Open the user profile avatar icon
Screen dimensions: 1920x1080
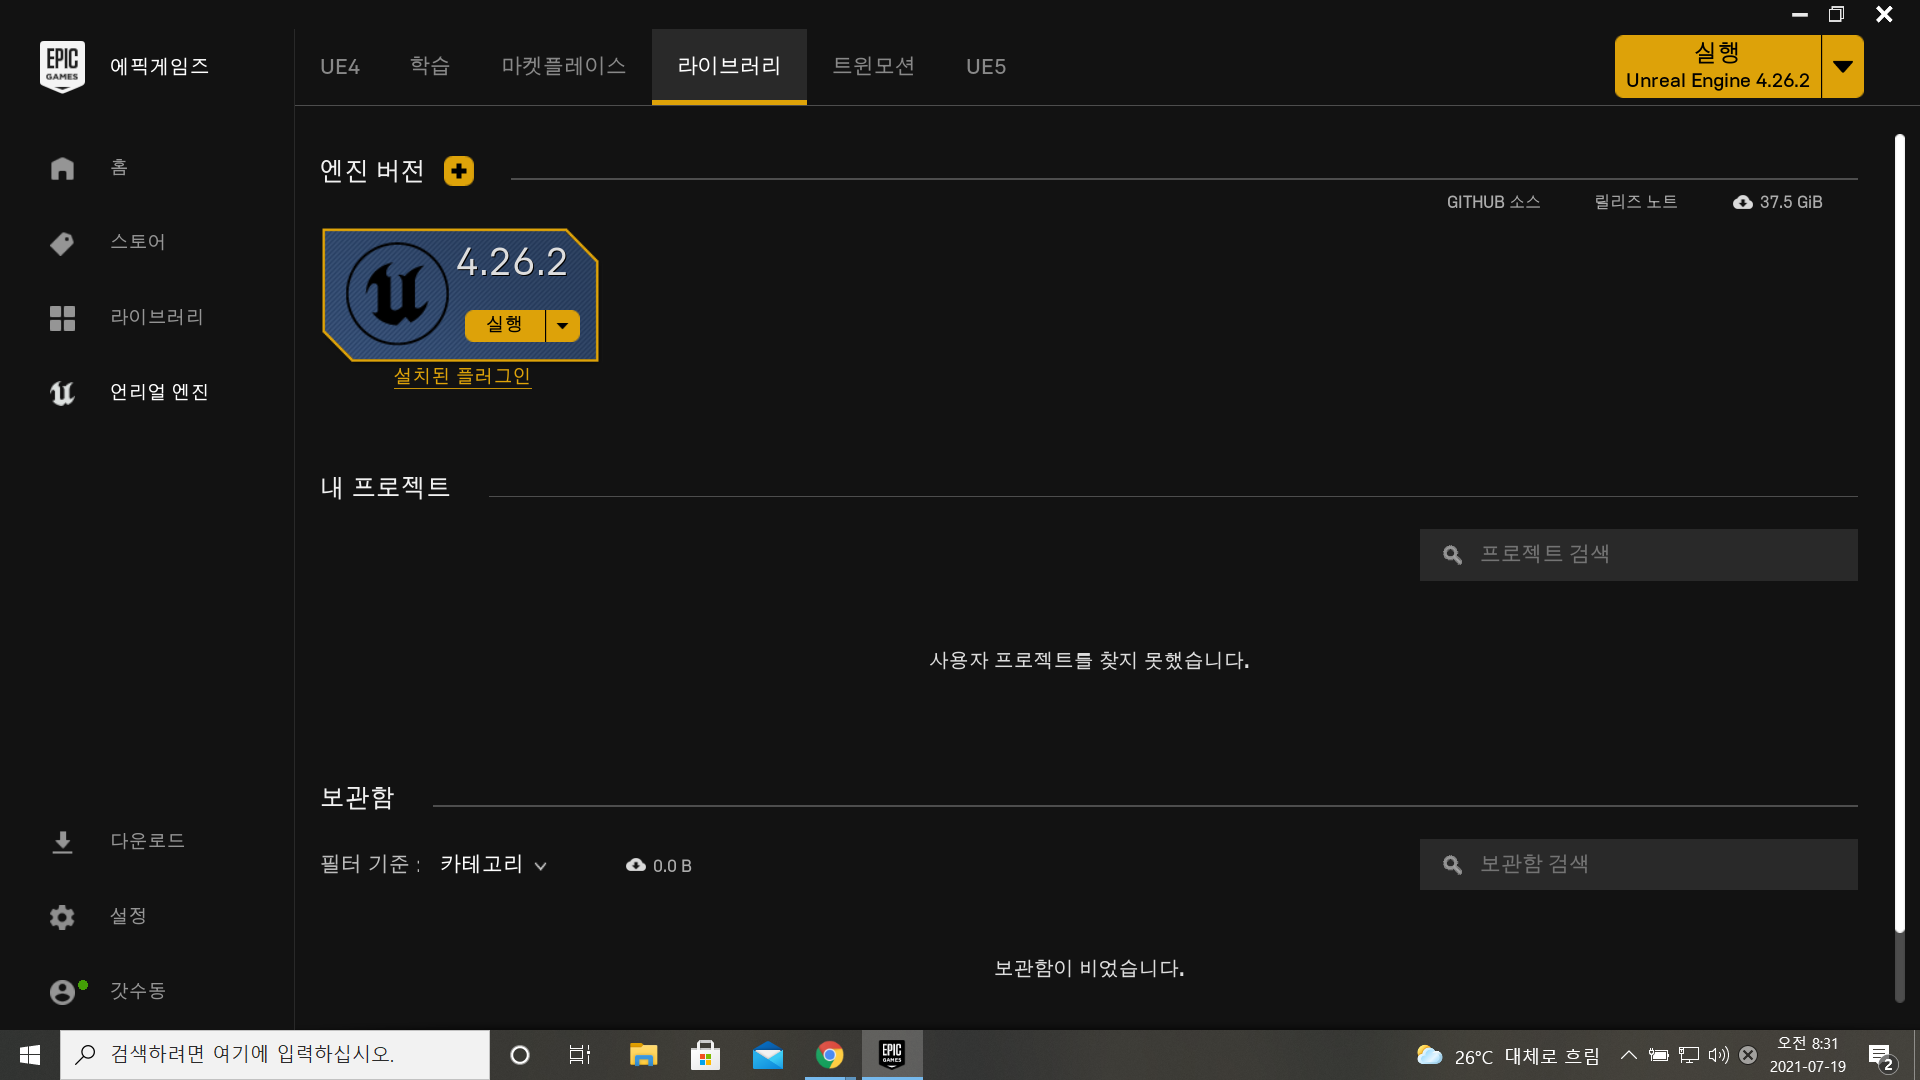coord(62,992)
